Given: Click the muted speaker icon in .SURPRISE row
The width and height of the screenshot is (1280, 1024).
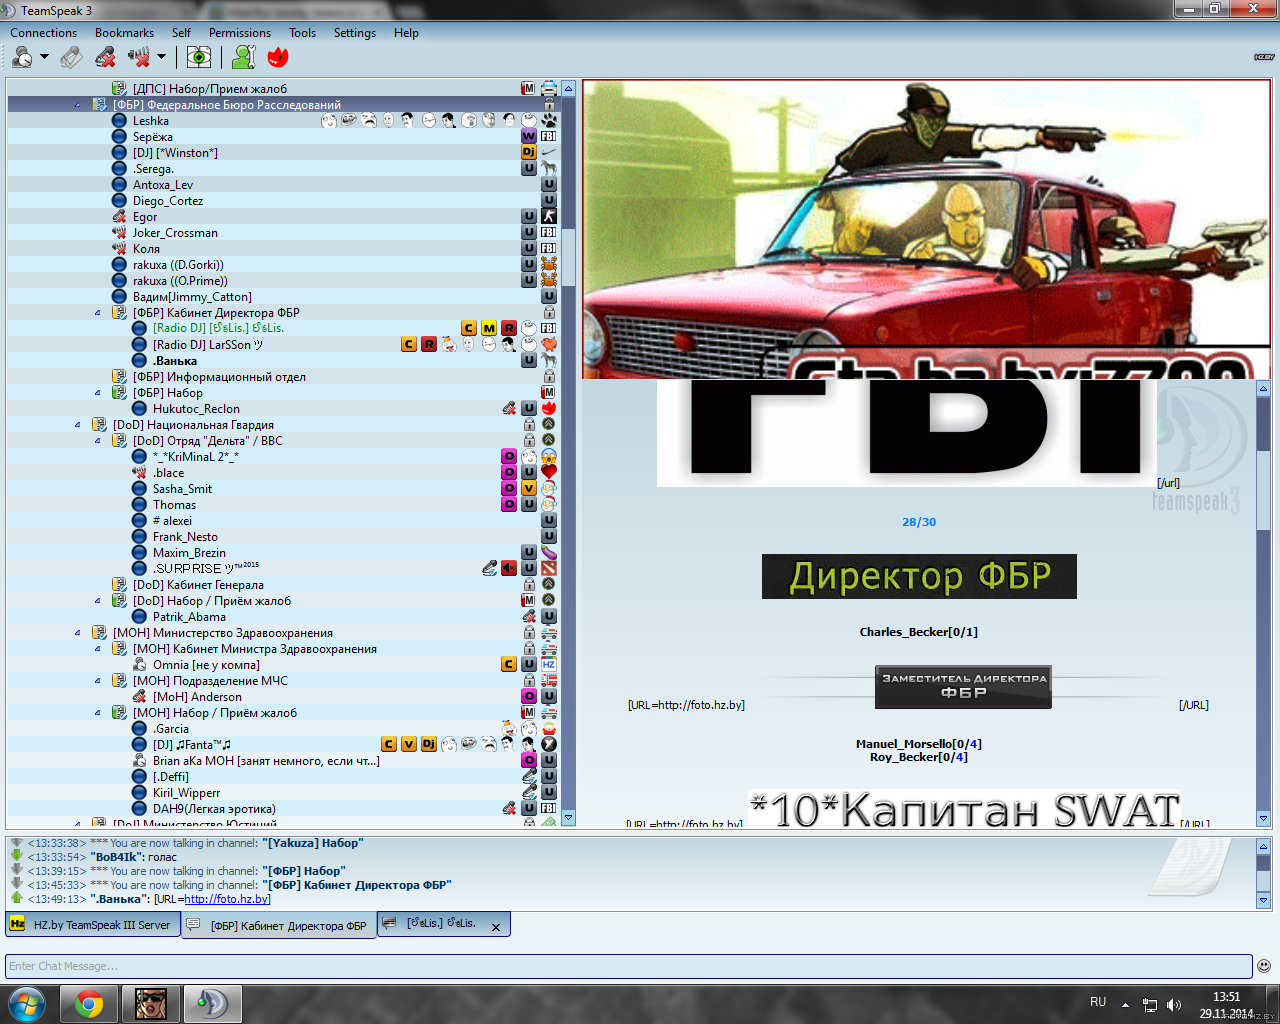Looking at the screenshot, I should [509, 568].
